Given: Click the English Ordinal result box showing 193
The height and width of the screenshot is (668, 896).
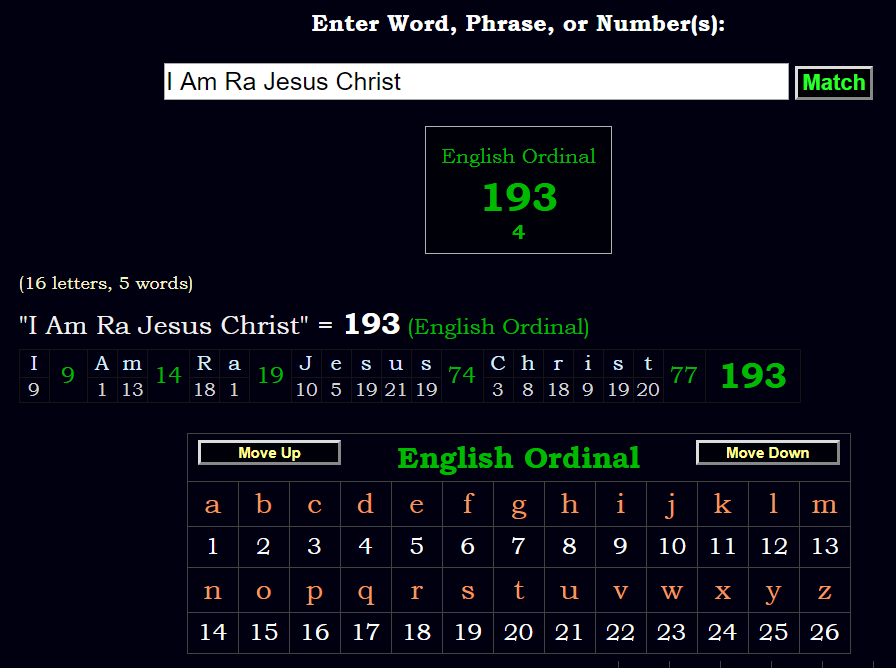Looking at the screenshot, I should tap(518, 190).
